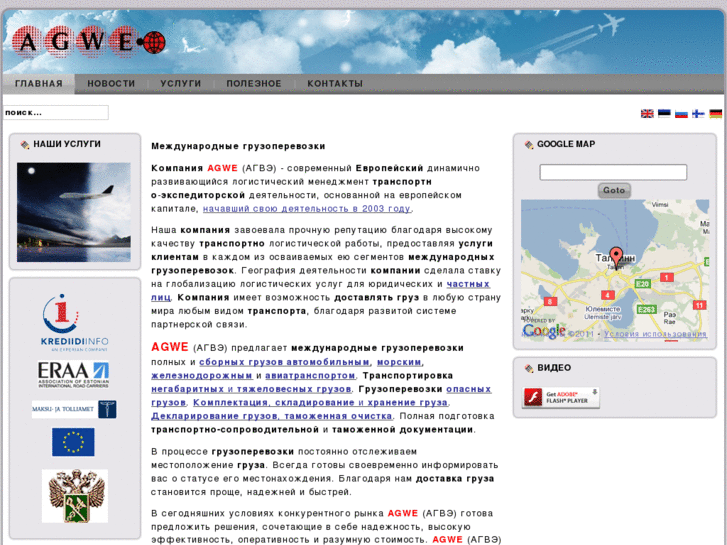Go to the УСЛУГИ menu item
This screenshot has height=545, width=727.
pyautogui.click(x=181, y=83)
